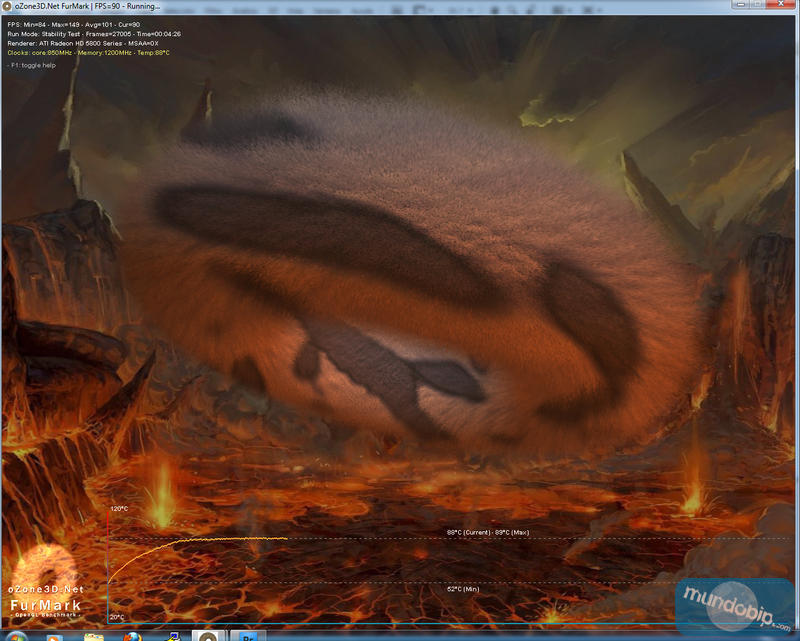Click the '20°C' graph axis label
This screenshot has height=641, width=800.
117,617
